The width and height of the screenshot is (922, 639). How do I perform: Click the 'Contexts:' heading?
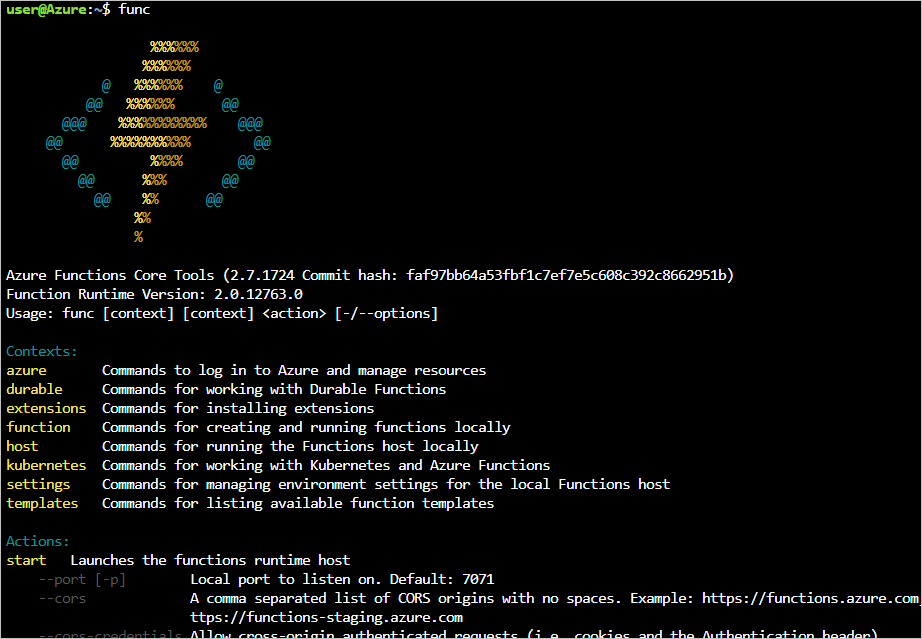point(42,352)
